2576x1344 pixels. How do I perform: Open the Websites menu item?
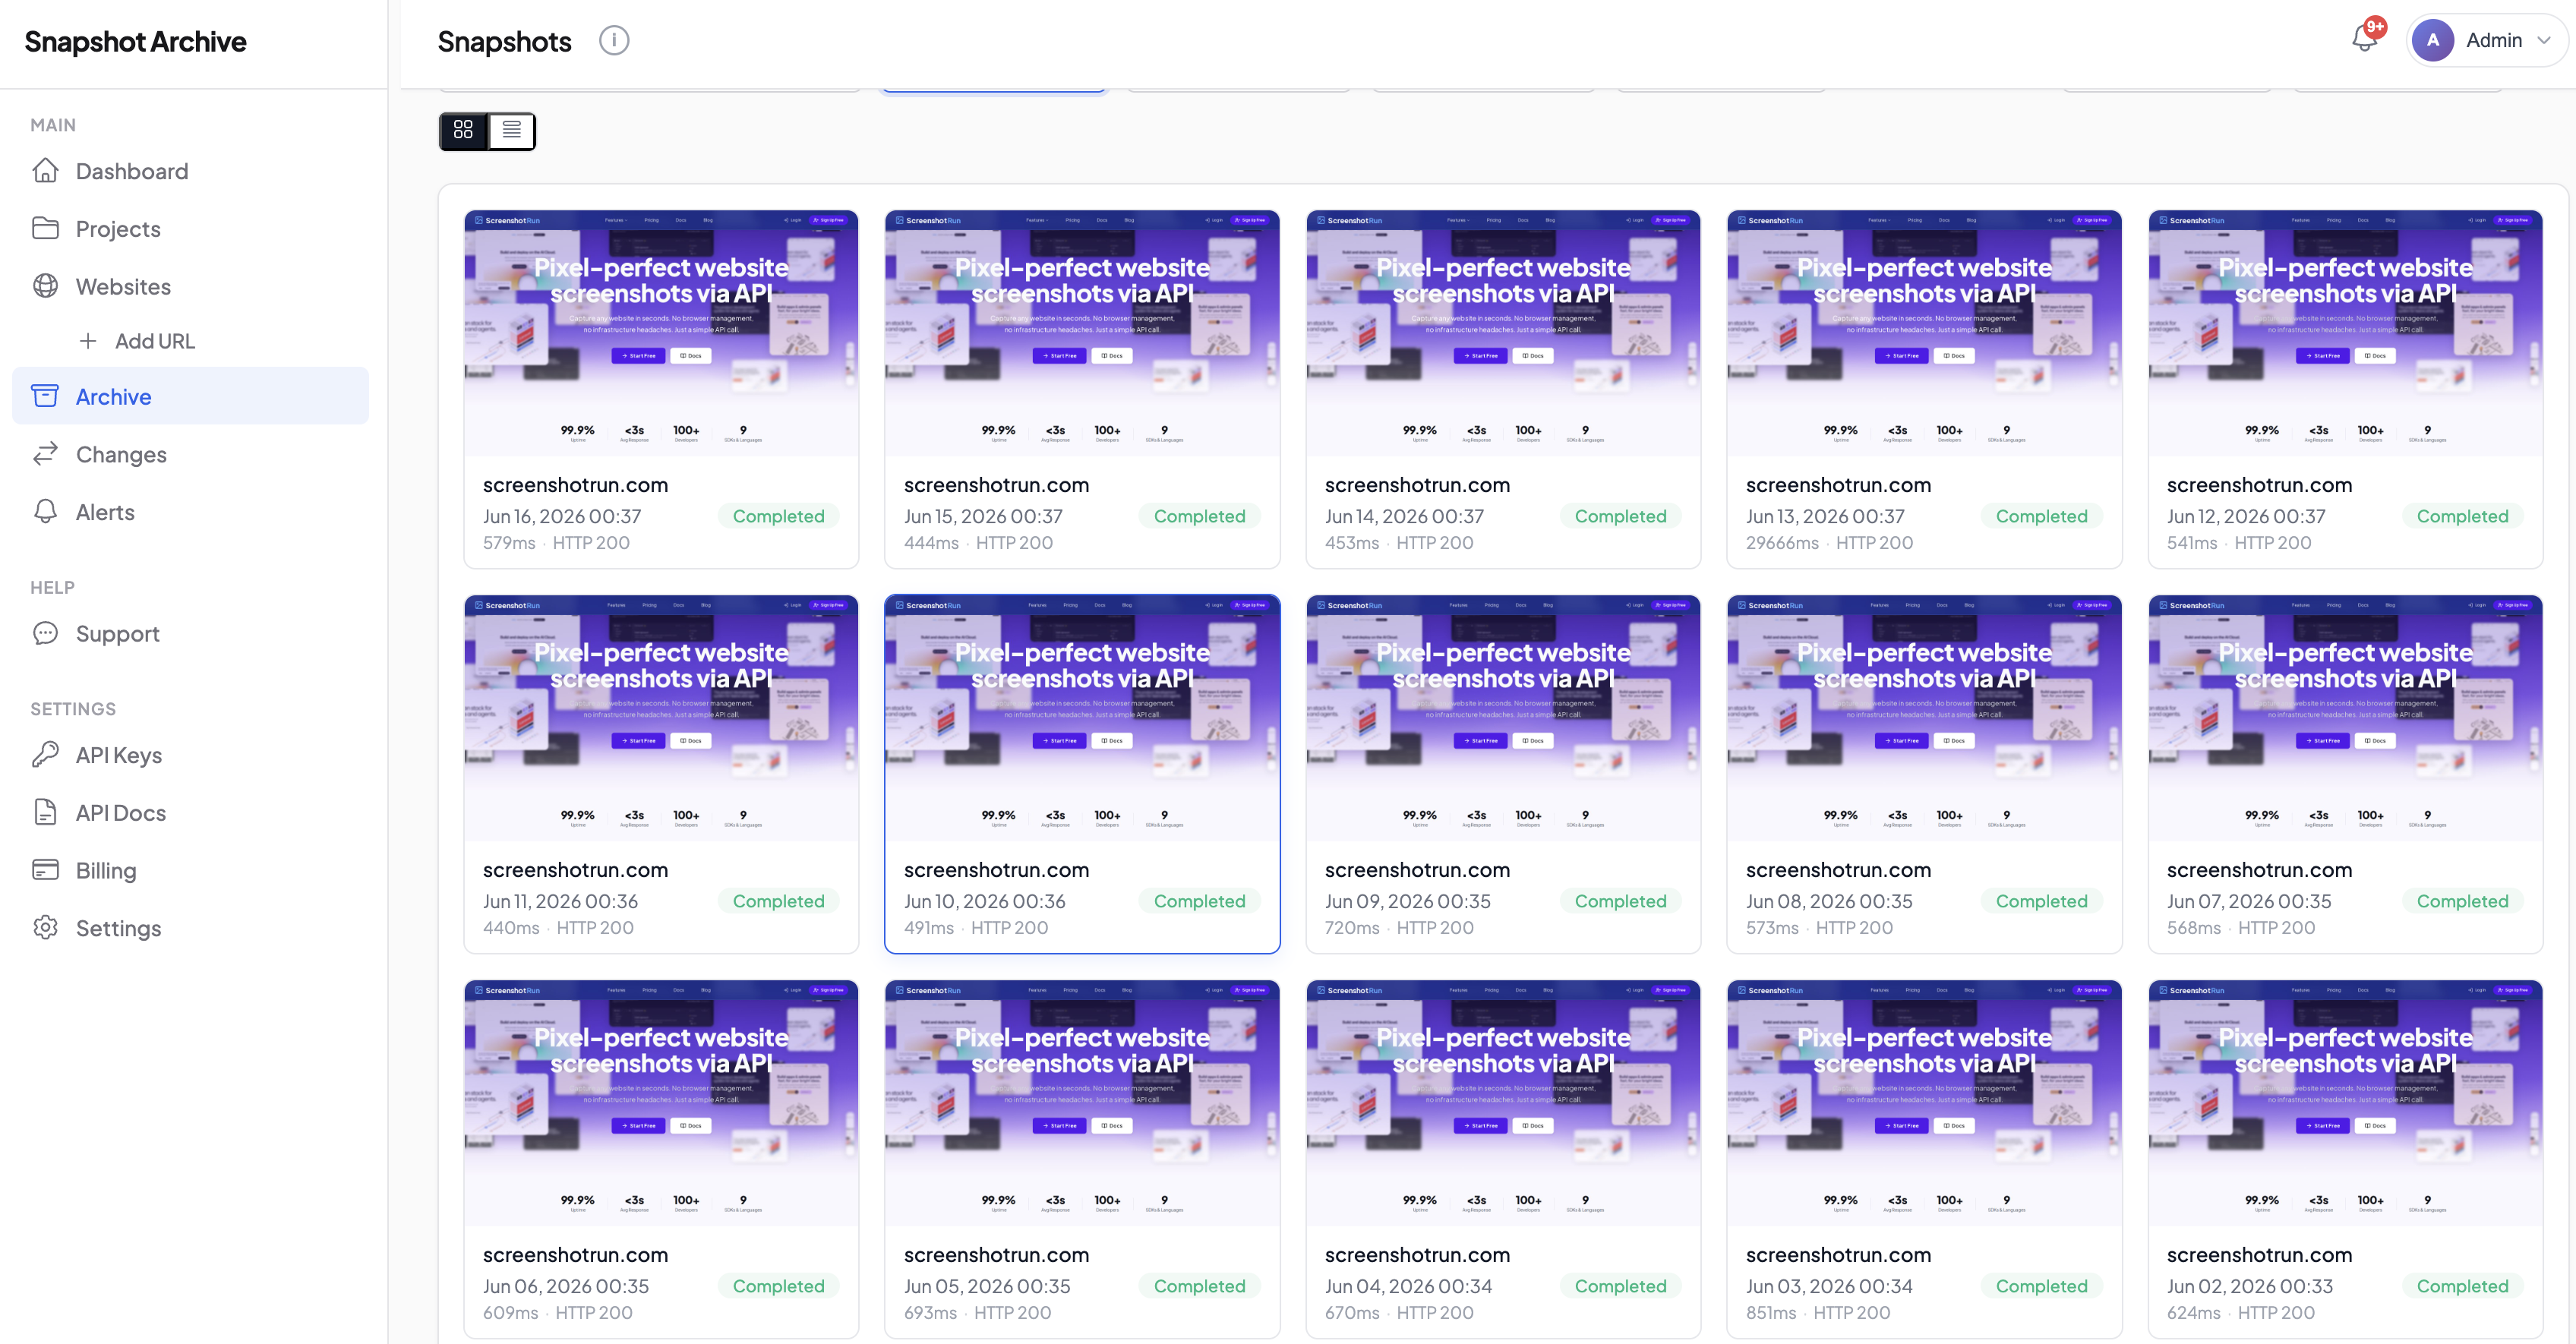[x=190, y=286]
